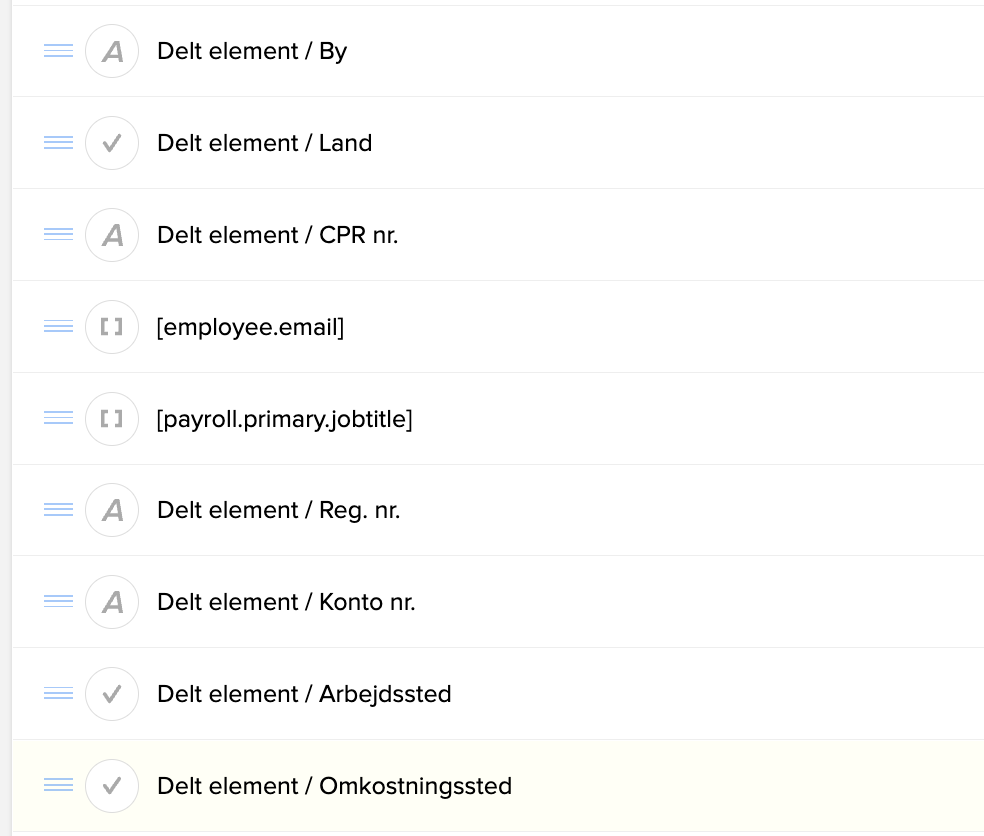Screen dimensions: 984x836
Task: Toggle selection of the Omkostningssted element
Action: tap(112, 786)
